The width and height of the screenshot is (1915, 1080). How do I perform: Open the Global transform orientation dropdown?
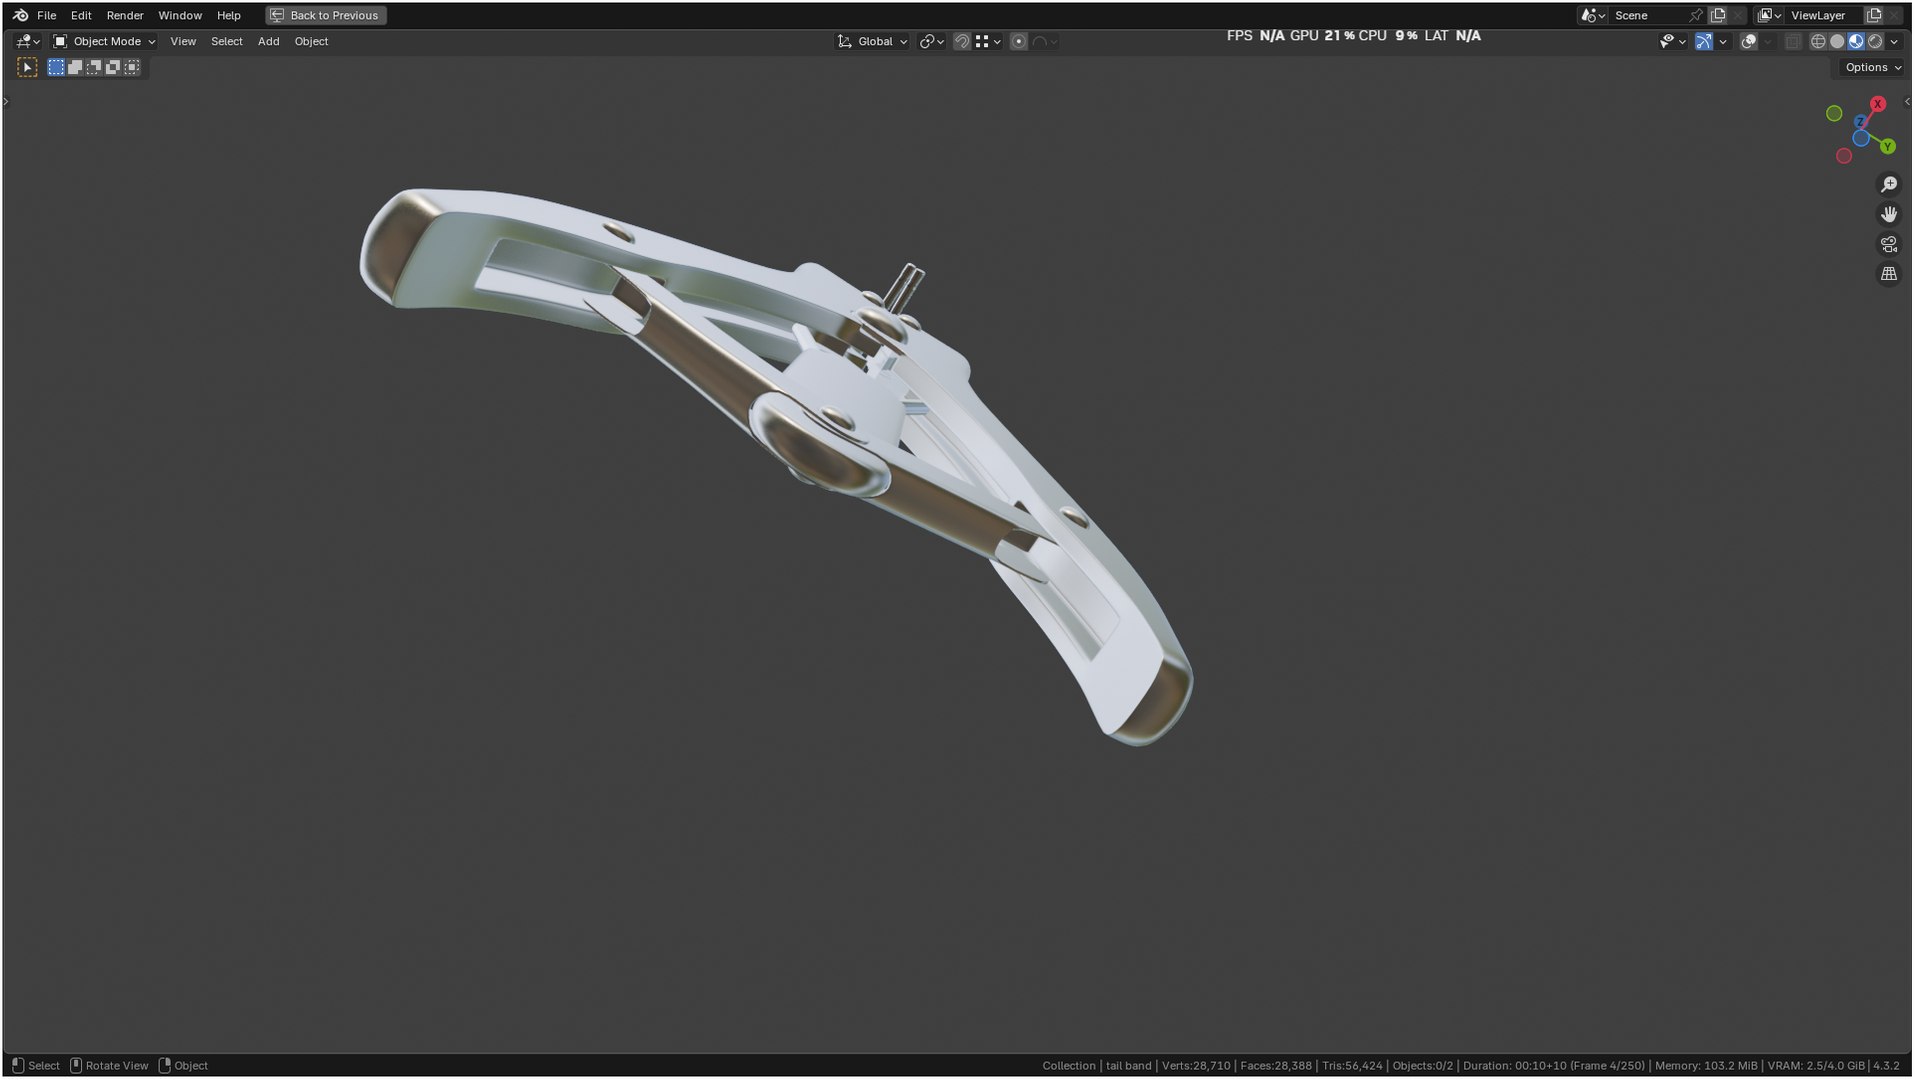[x=873, y=41]
